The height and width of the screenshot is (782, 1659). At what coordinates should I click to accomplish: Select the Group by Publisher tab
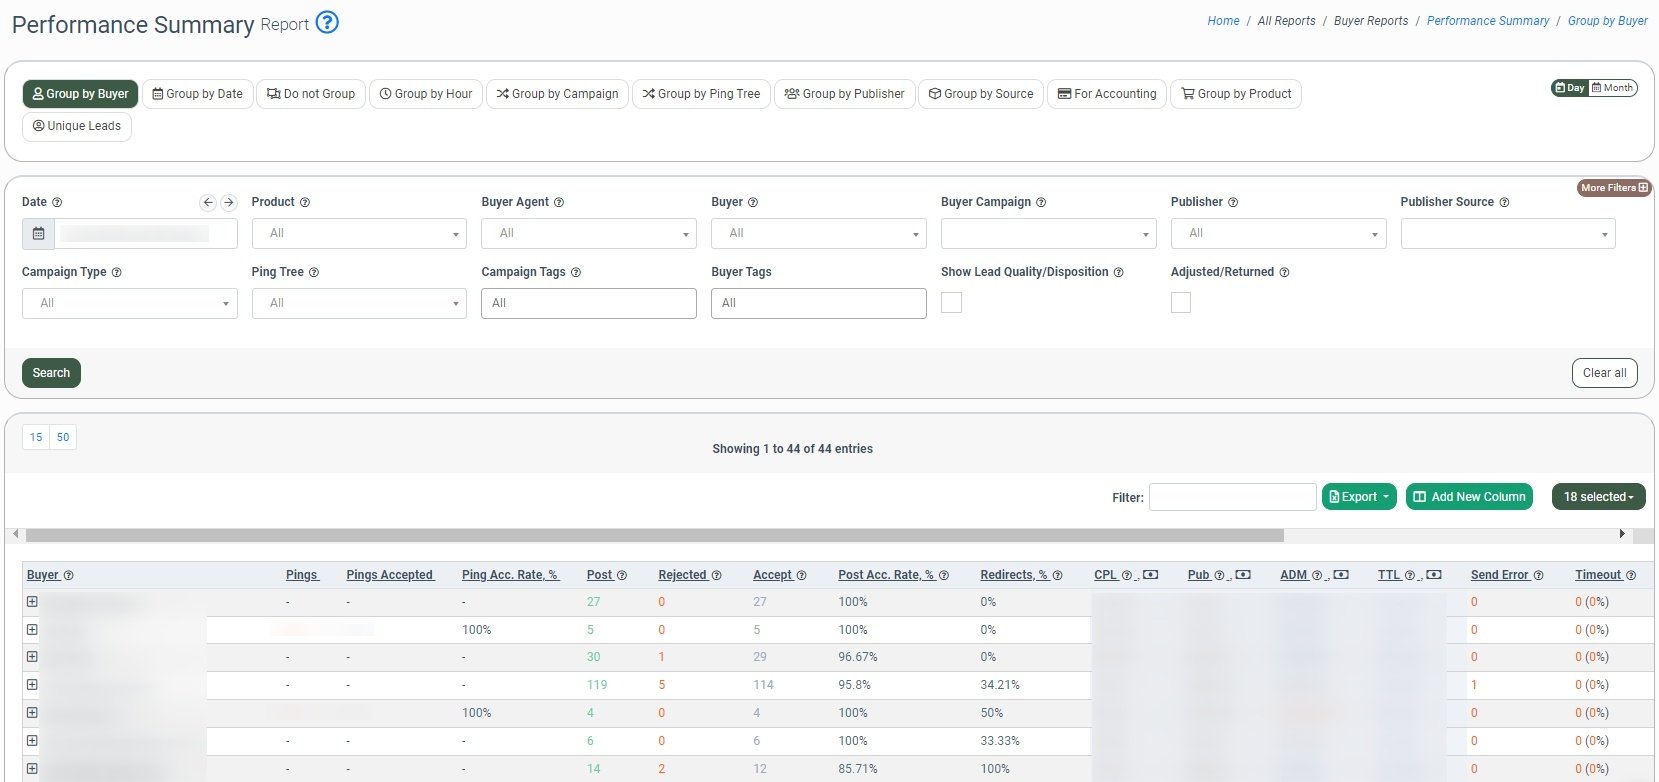pyautogui.click(x=844, y=94)
